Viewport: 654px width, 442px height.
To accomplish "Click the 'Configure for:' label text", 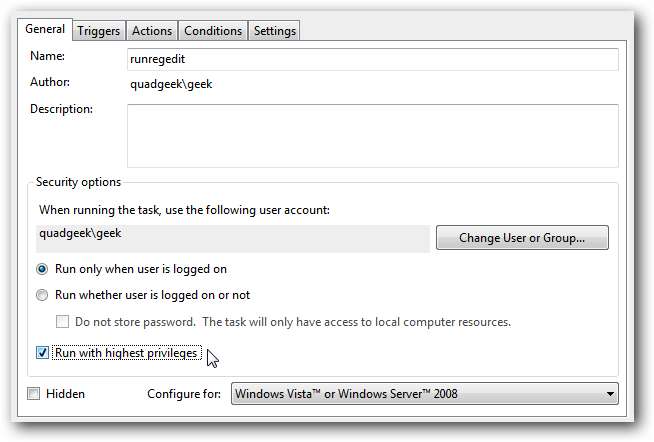I will pyautogui.click(x=184, y=394).
